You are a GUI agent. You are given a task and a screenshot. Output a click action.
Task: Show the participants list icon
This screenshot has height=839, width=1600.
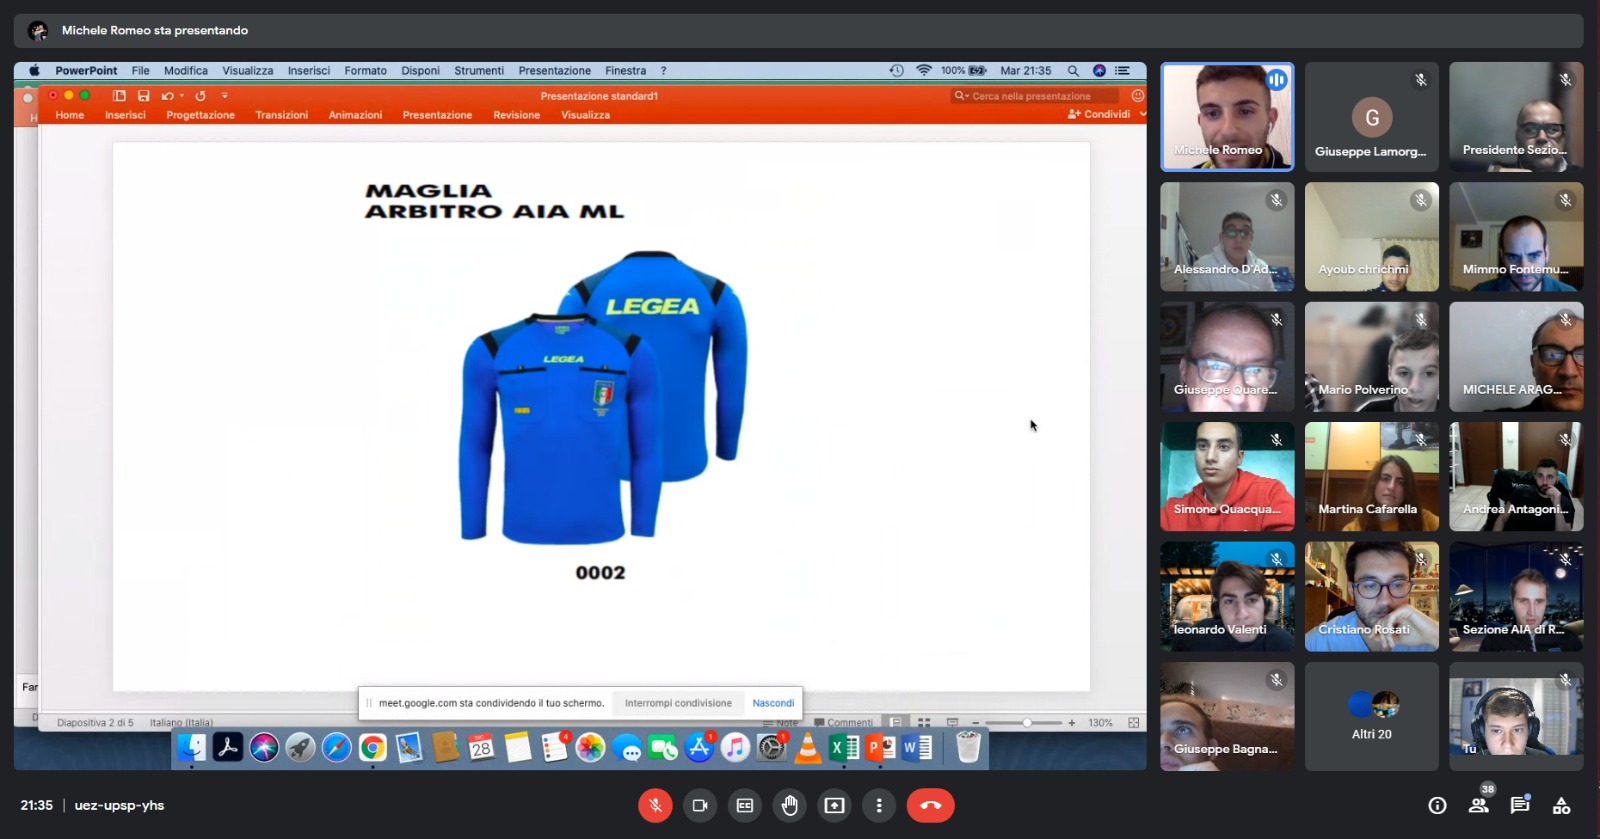click(x=1478, y=805)
